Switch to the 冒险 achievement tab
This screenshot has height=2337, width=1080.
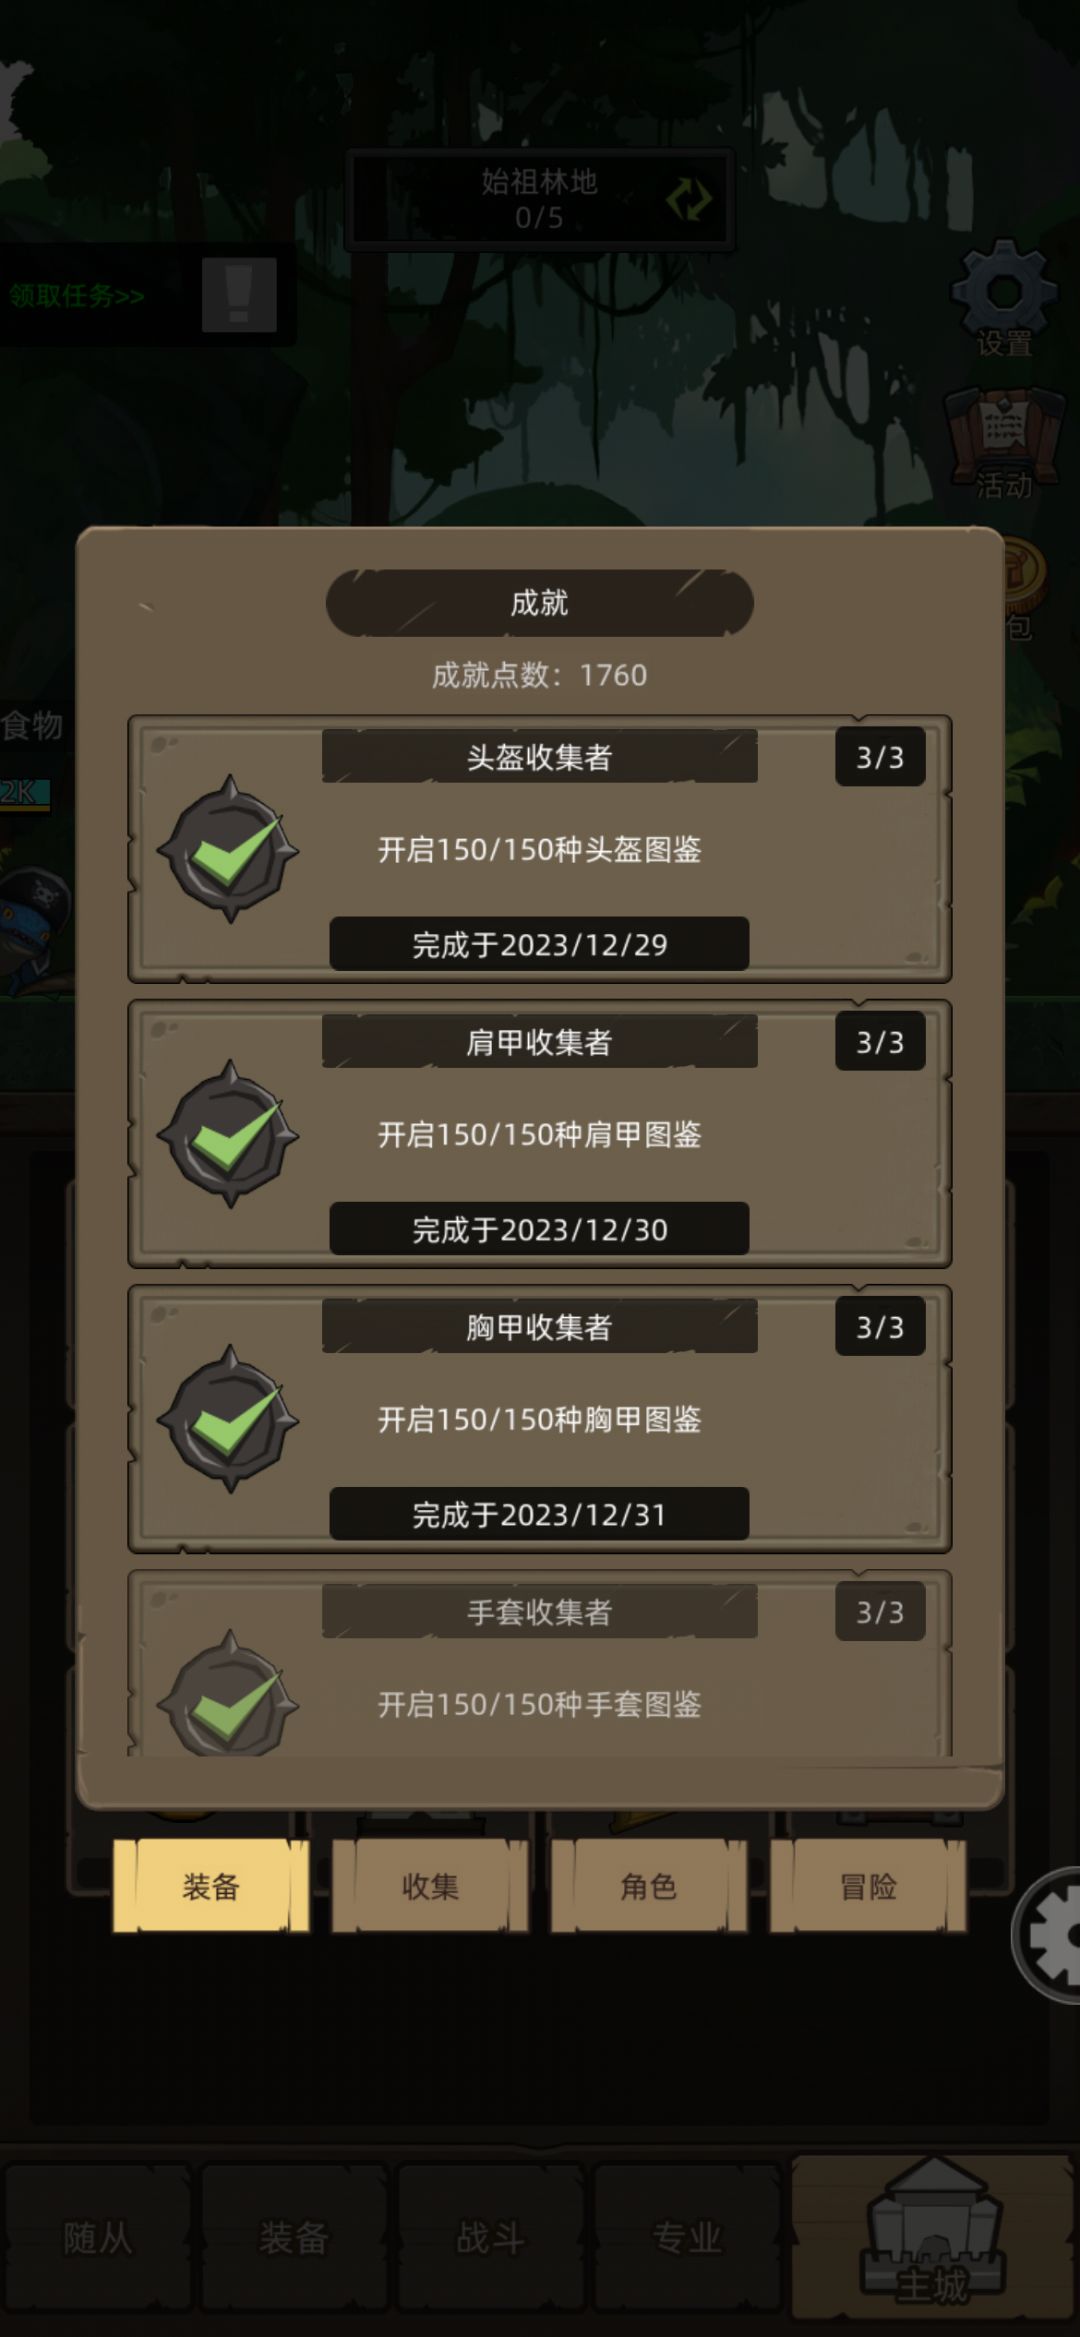tap(868, 1886)
